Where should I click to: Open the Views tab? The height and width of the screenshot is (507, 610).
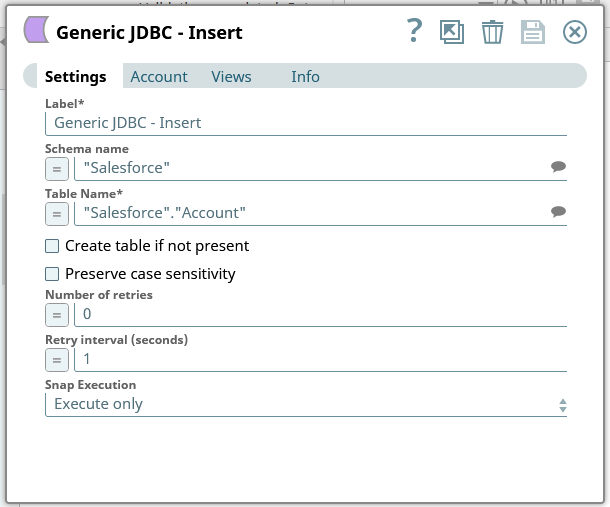231,77
